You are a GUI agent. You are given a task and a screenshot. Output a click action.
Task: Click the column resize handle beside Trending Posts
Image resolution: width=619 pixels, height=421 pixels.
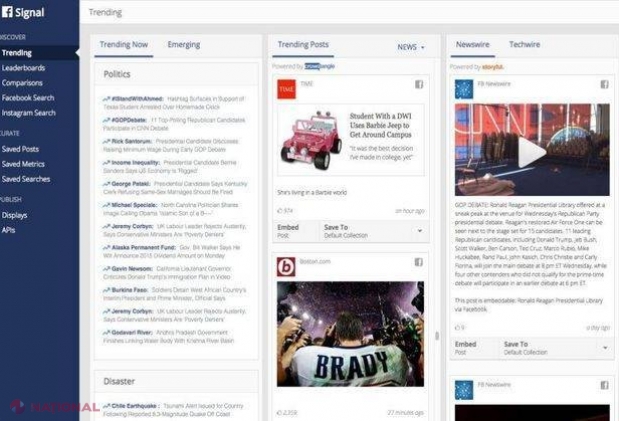point(437,336)
